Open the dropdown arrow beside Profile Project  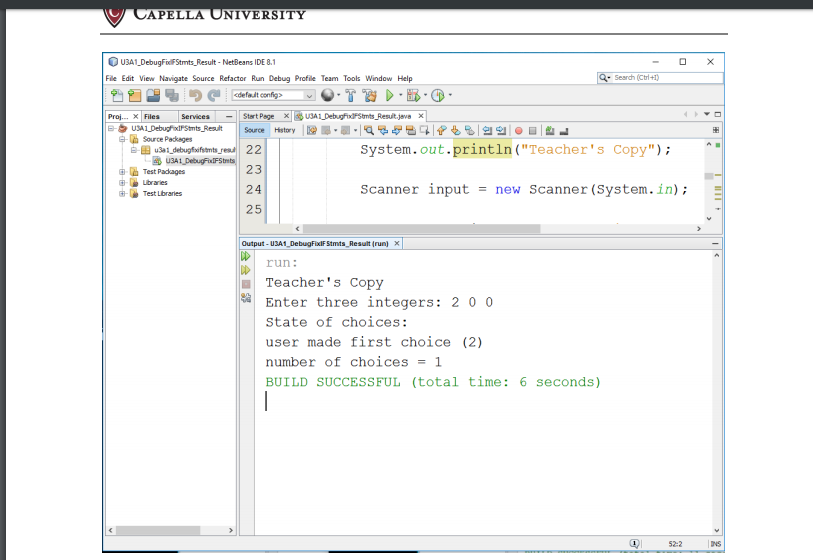450,95
